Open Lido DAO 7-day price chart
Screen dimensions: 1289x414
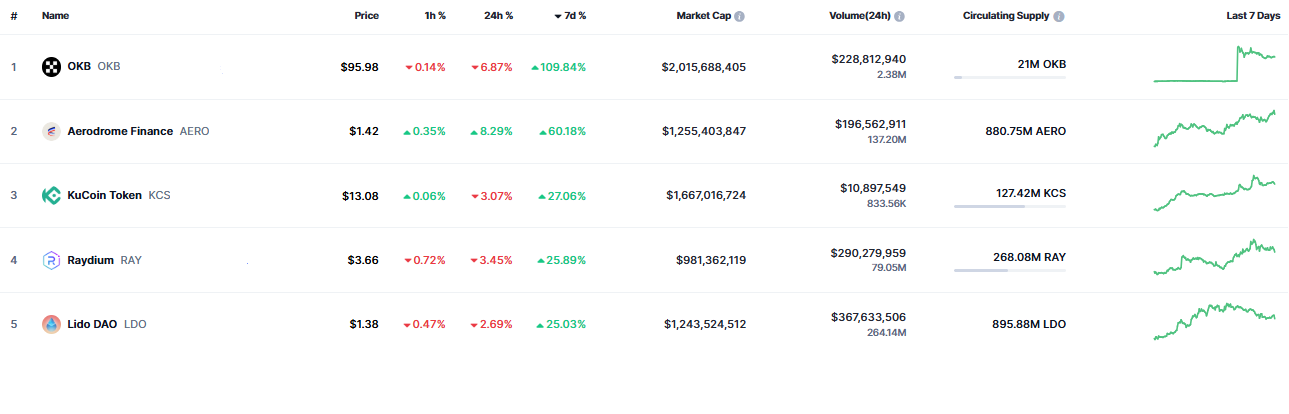coord(1215,321)
